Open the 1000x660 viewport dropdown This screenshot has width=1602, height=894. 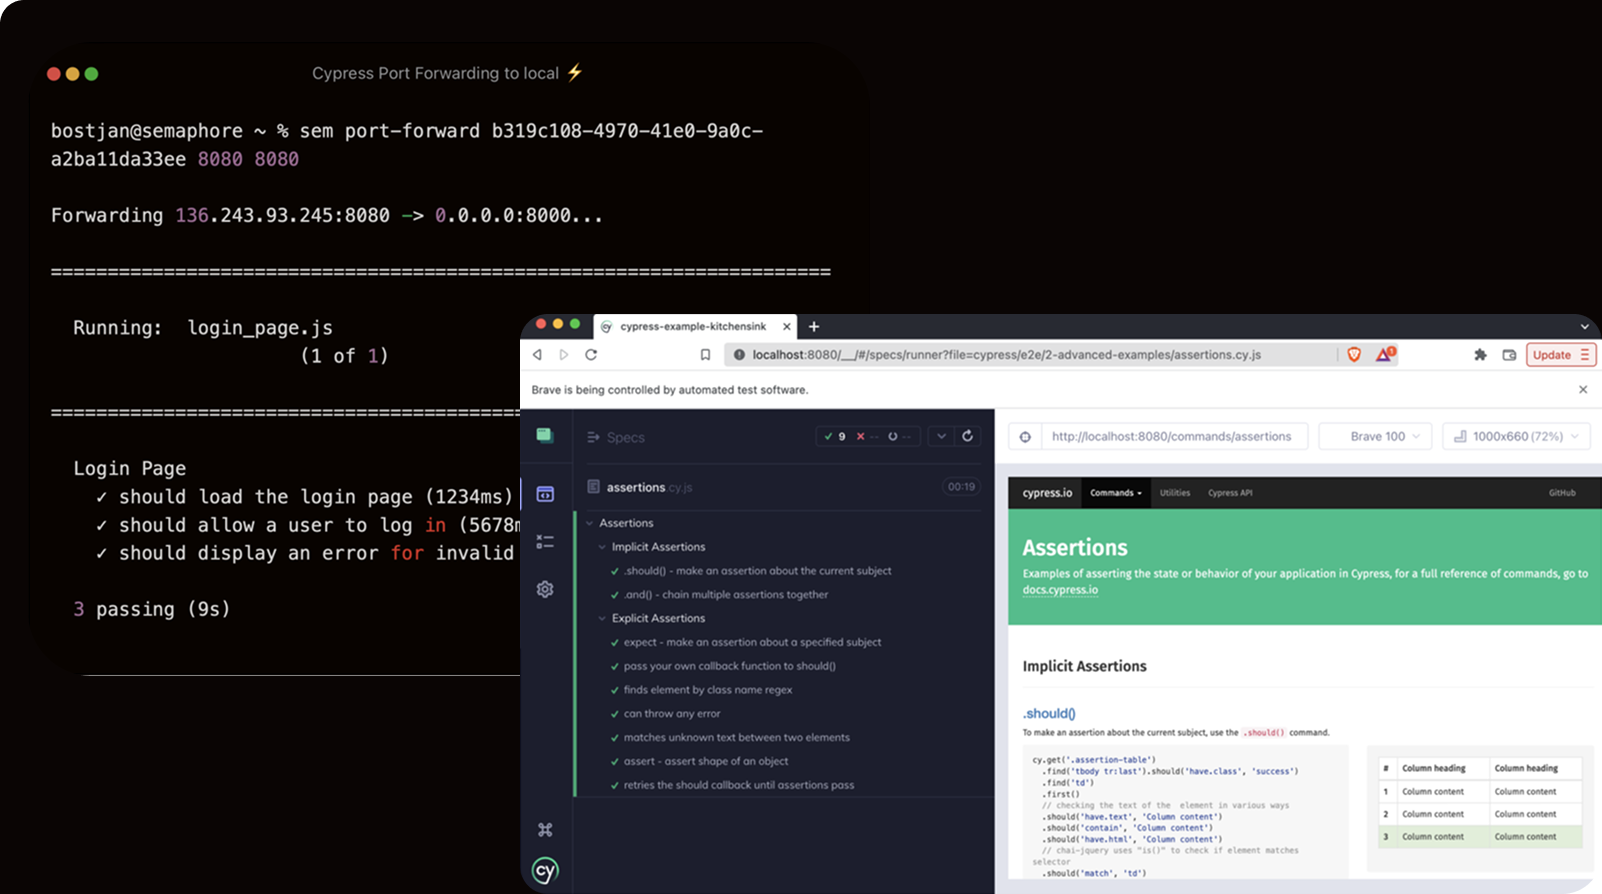(x=1516, y=437)
